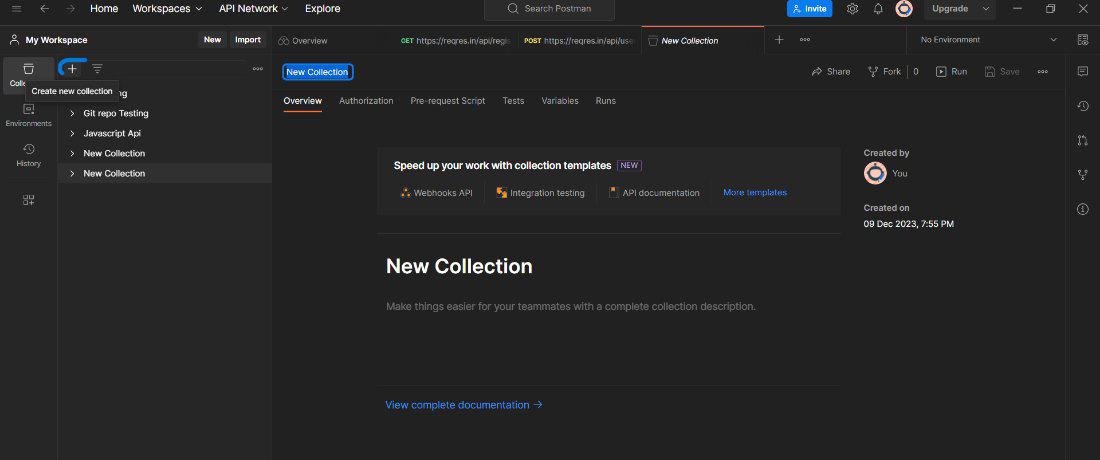The height and width of the screenshot is (460, 1100).
Task: Open a new tab with plus
Action: 779,40
